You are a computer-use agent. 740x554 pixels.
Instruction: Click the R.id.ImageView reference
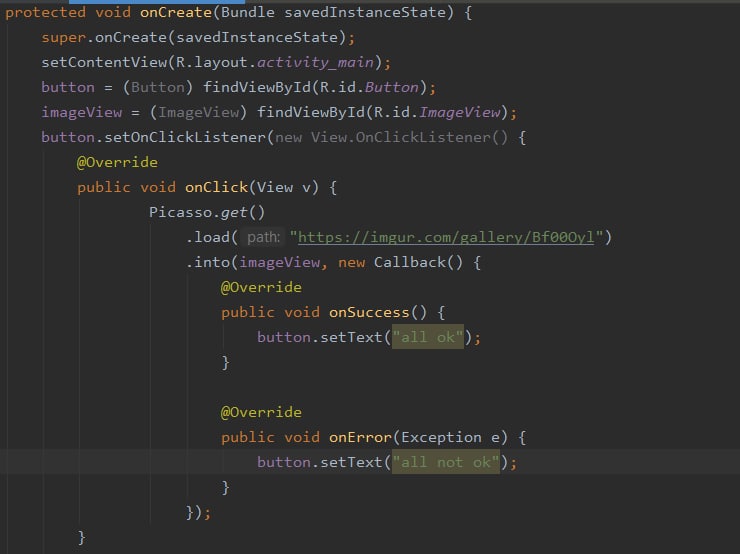pos(437,112)
